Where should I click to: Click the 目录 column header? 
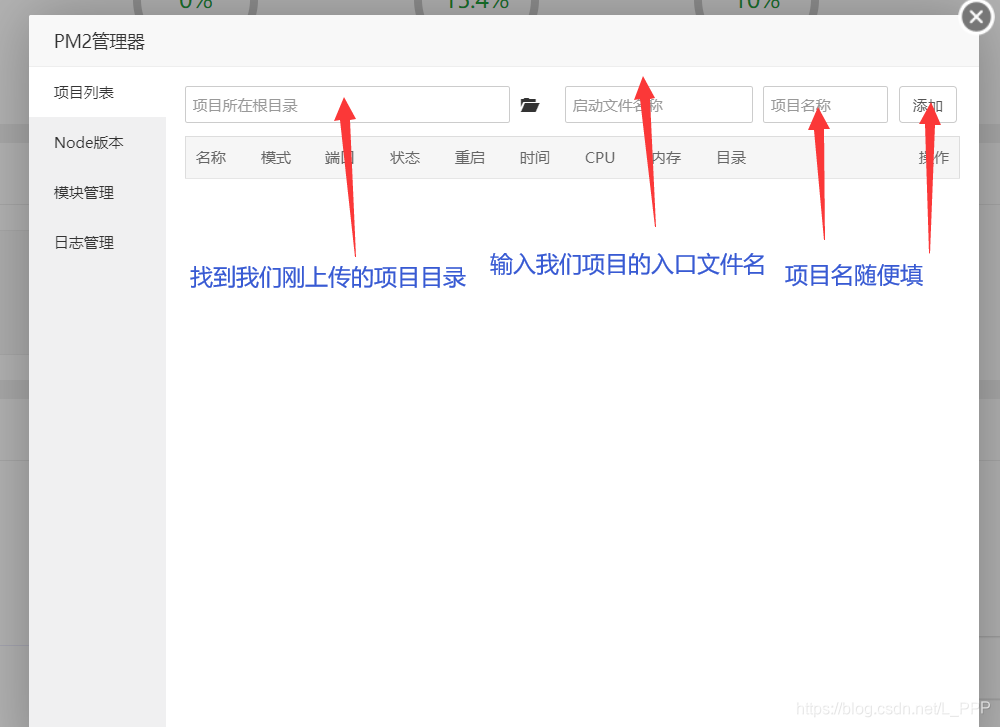point(731,158)
